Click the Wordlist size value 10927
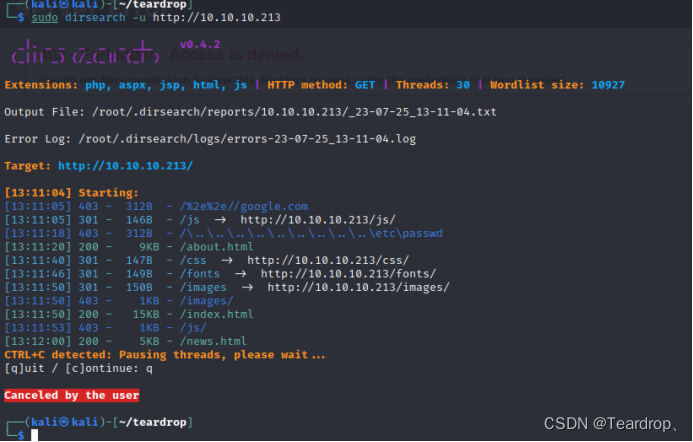693x442 pixels. (608, 85)
